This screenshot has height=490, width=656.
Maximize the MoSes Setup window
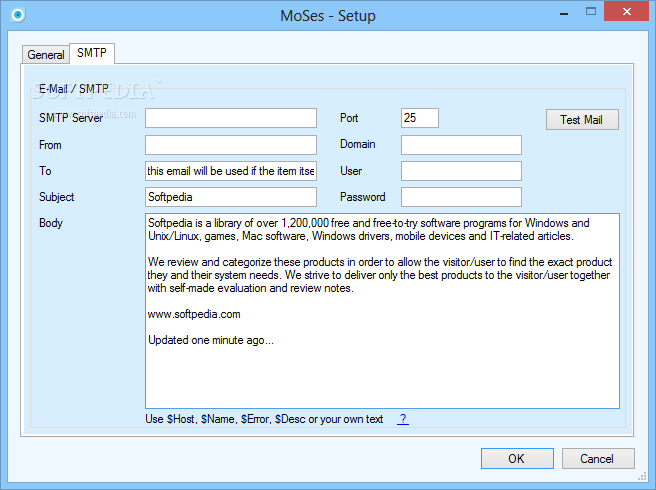point(591,12)
